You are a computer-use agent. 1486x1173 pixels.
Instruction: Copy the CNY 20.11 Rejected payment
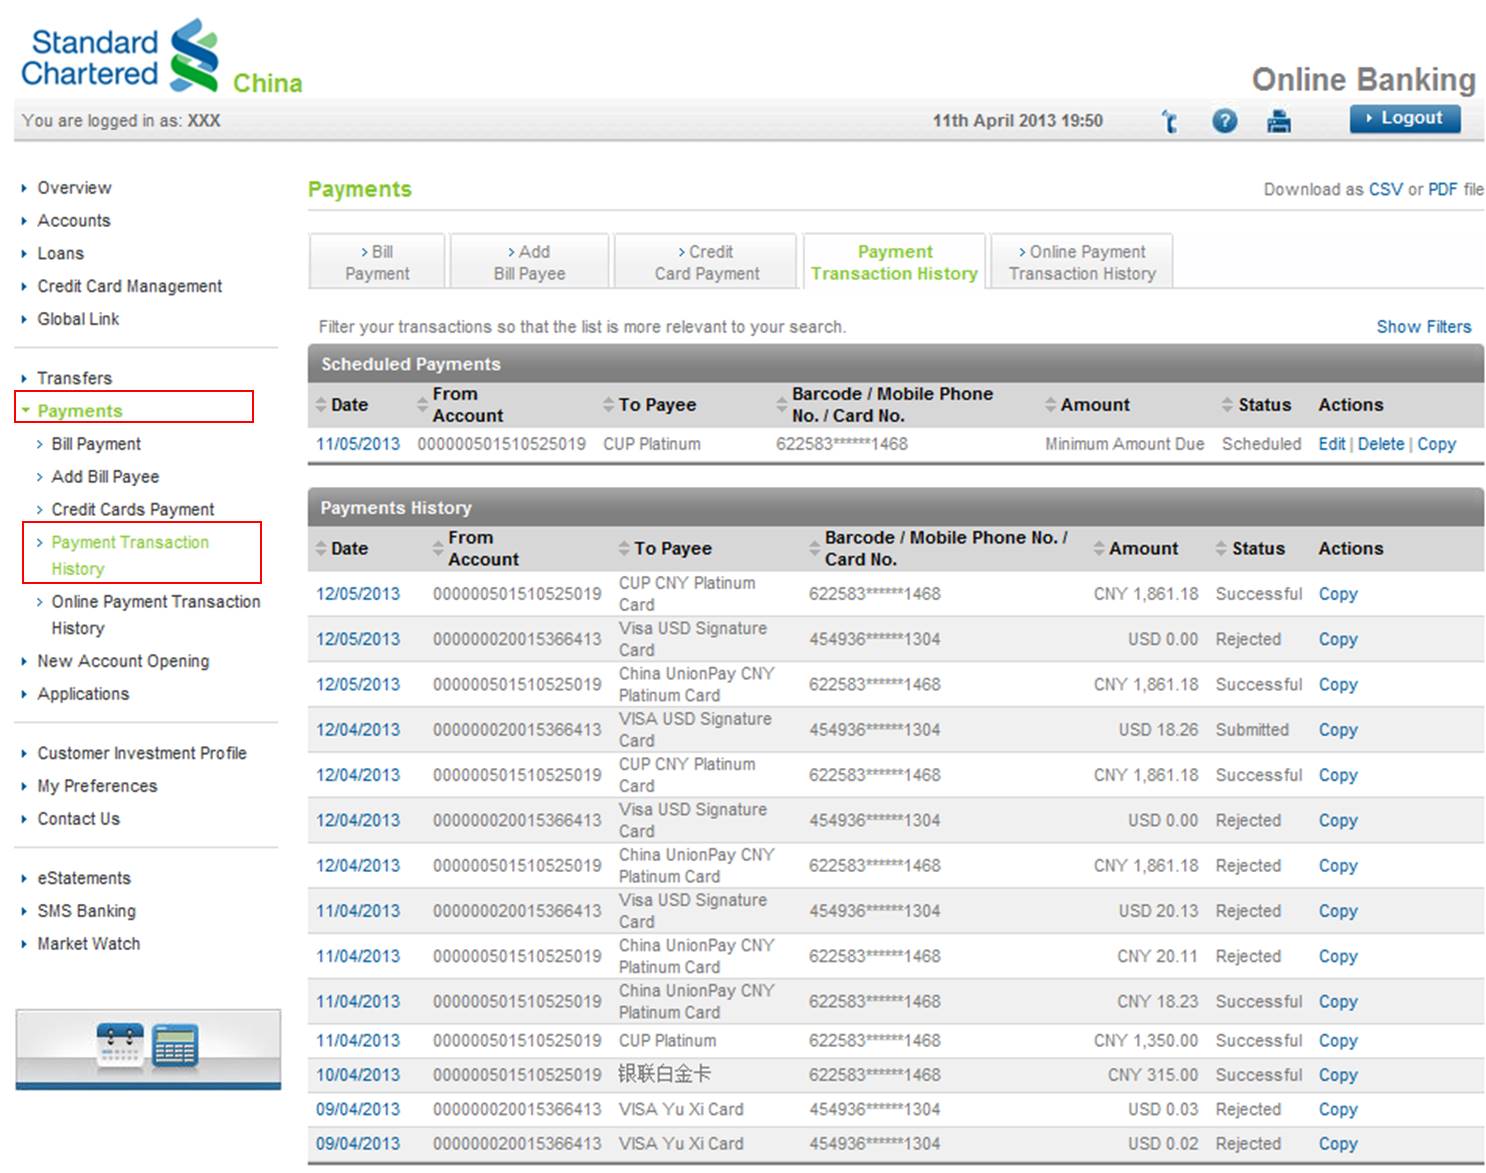pyautogui.click(x=1338, y=956)
